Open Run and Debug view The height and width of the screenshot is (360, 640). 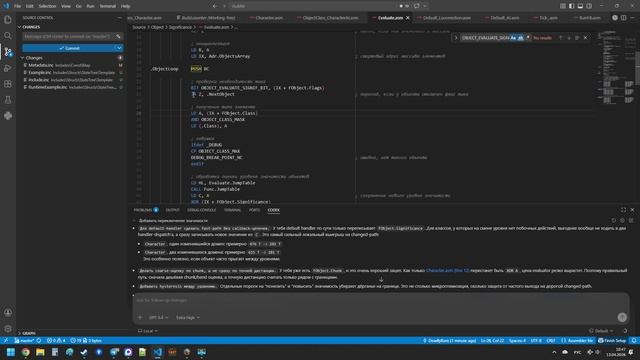pyautogui.click(x=8, y=68)
